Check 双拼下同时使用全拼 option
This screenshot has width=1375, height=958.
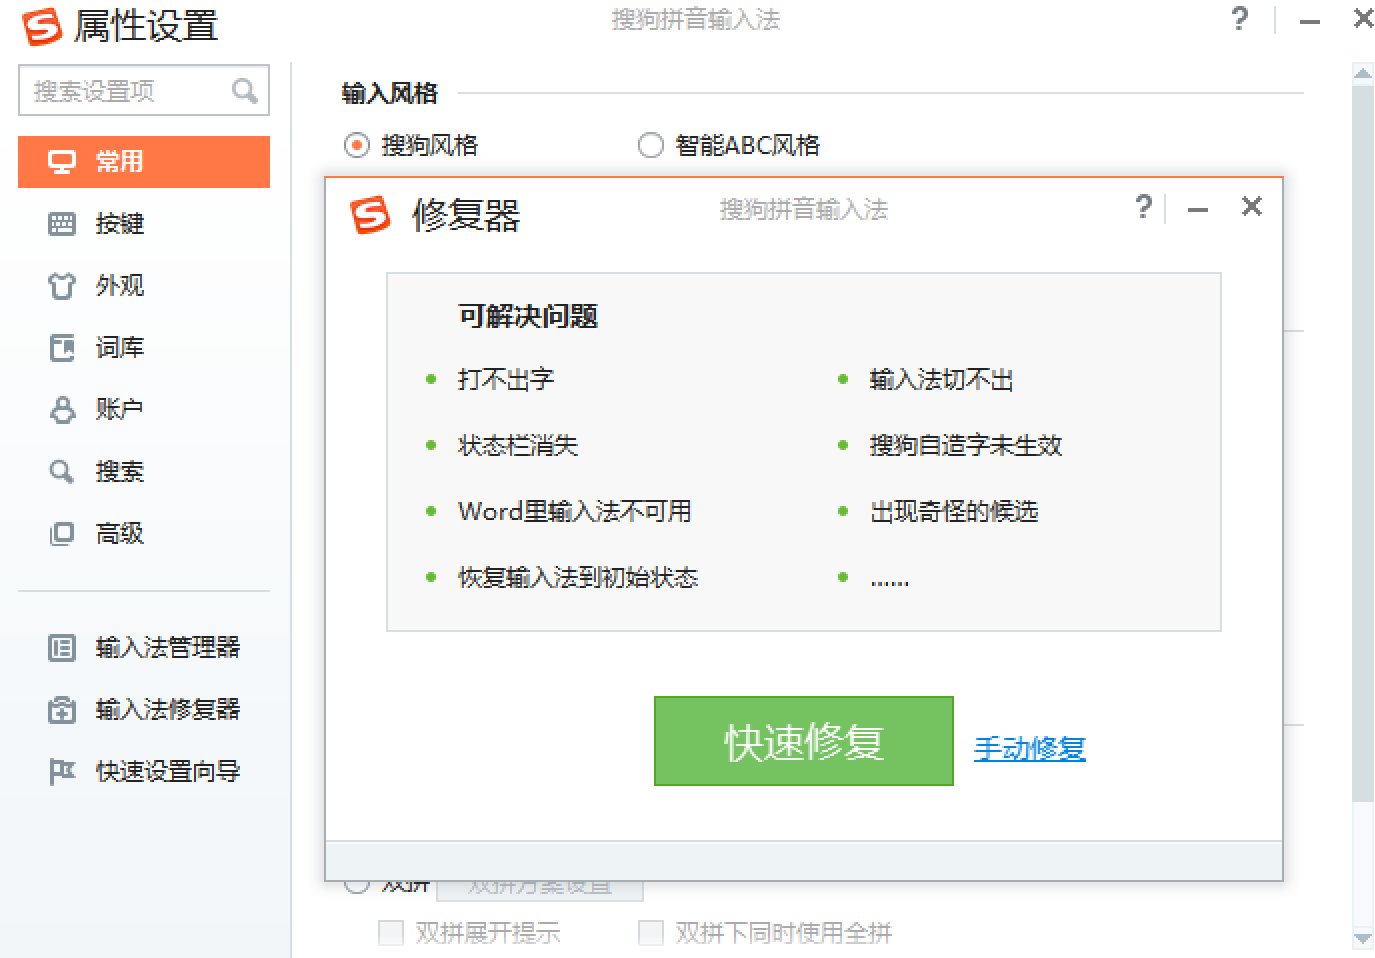pyautogui.click(x=650, y=932)
